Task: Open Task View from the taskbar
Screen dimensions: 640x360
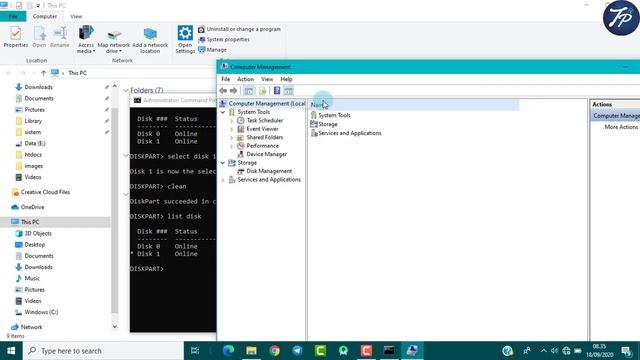Action: point(195,351)
